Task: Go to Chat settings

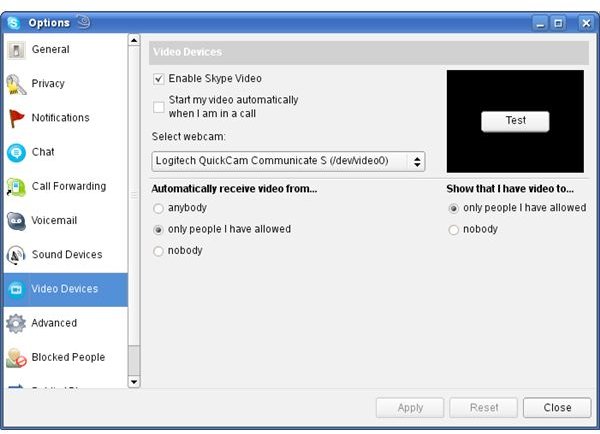Action: (x=65, y=152)
